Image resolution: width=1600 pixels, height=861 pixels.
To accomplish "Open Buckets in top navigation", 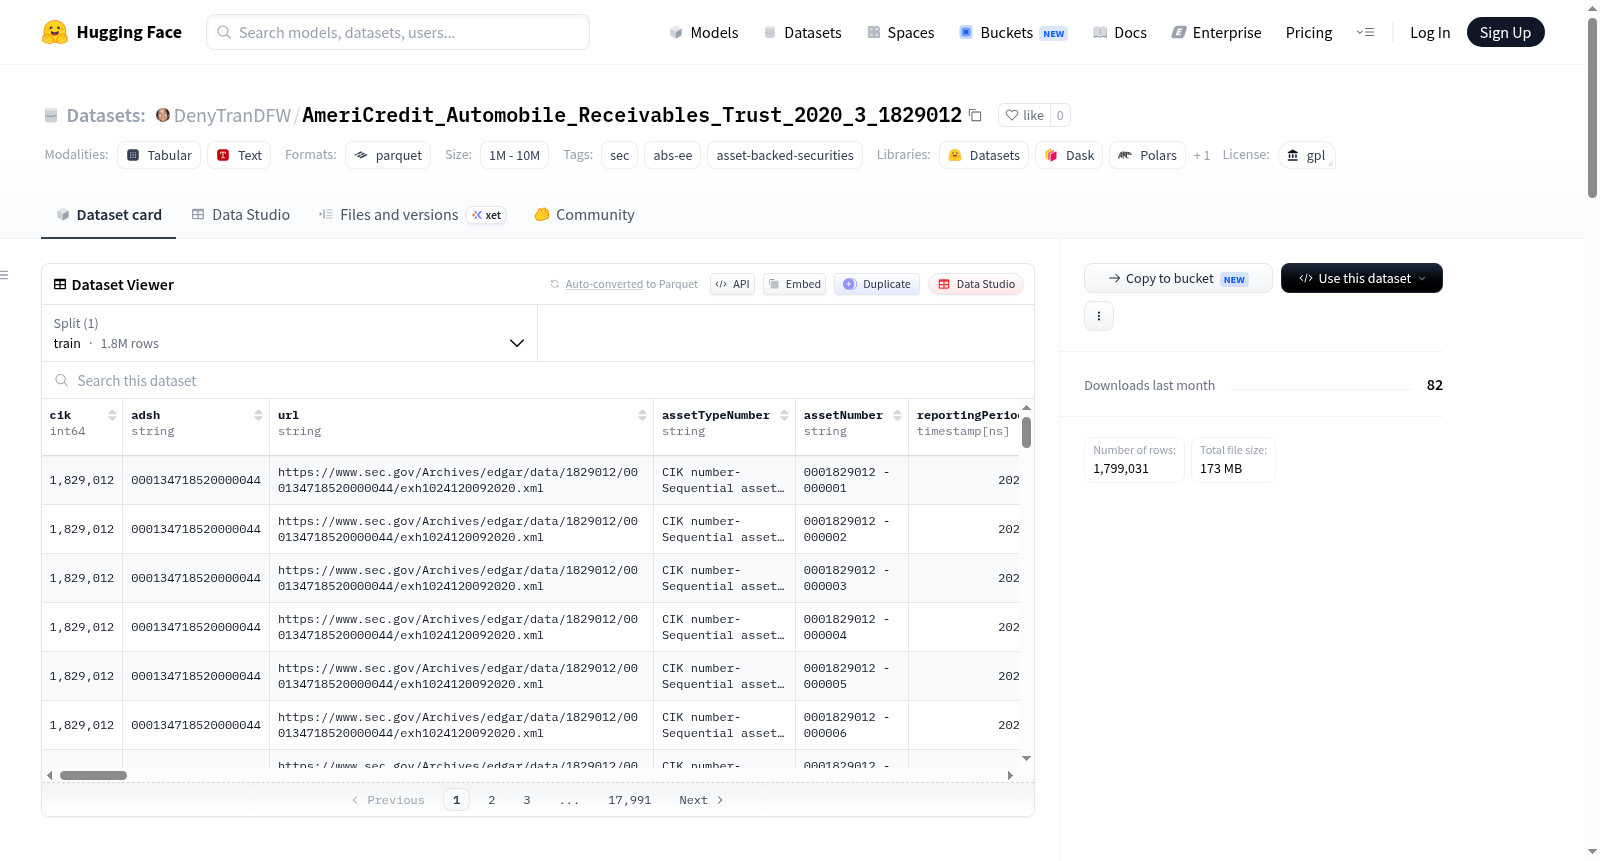I will tap(1012, 32).
